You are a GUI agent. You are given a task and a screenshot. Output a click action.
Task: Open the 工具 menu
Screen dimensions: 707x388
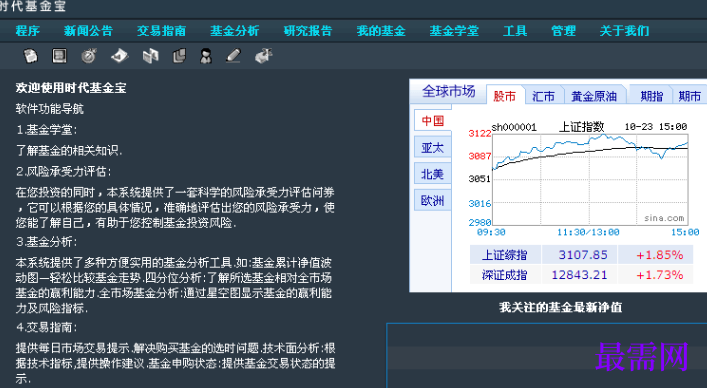click(x=515, y=31)
